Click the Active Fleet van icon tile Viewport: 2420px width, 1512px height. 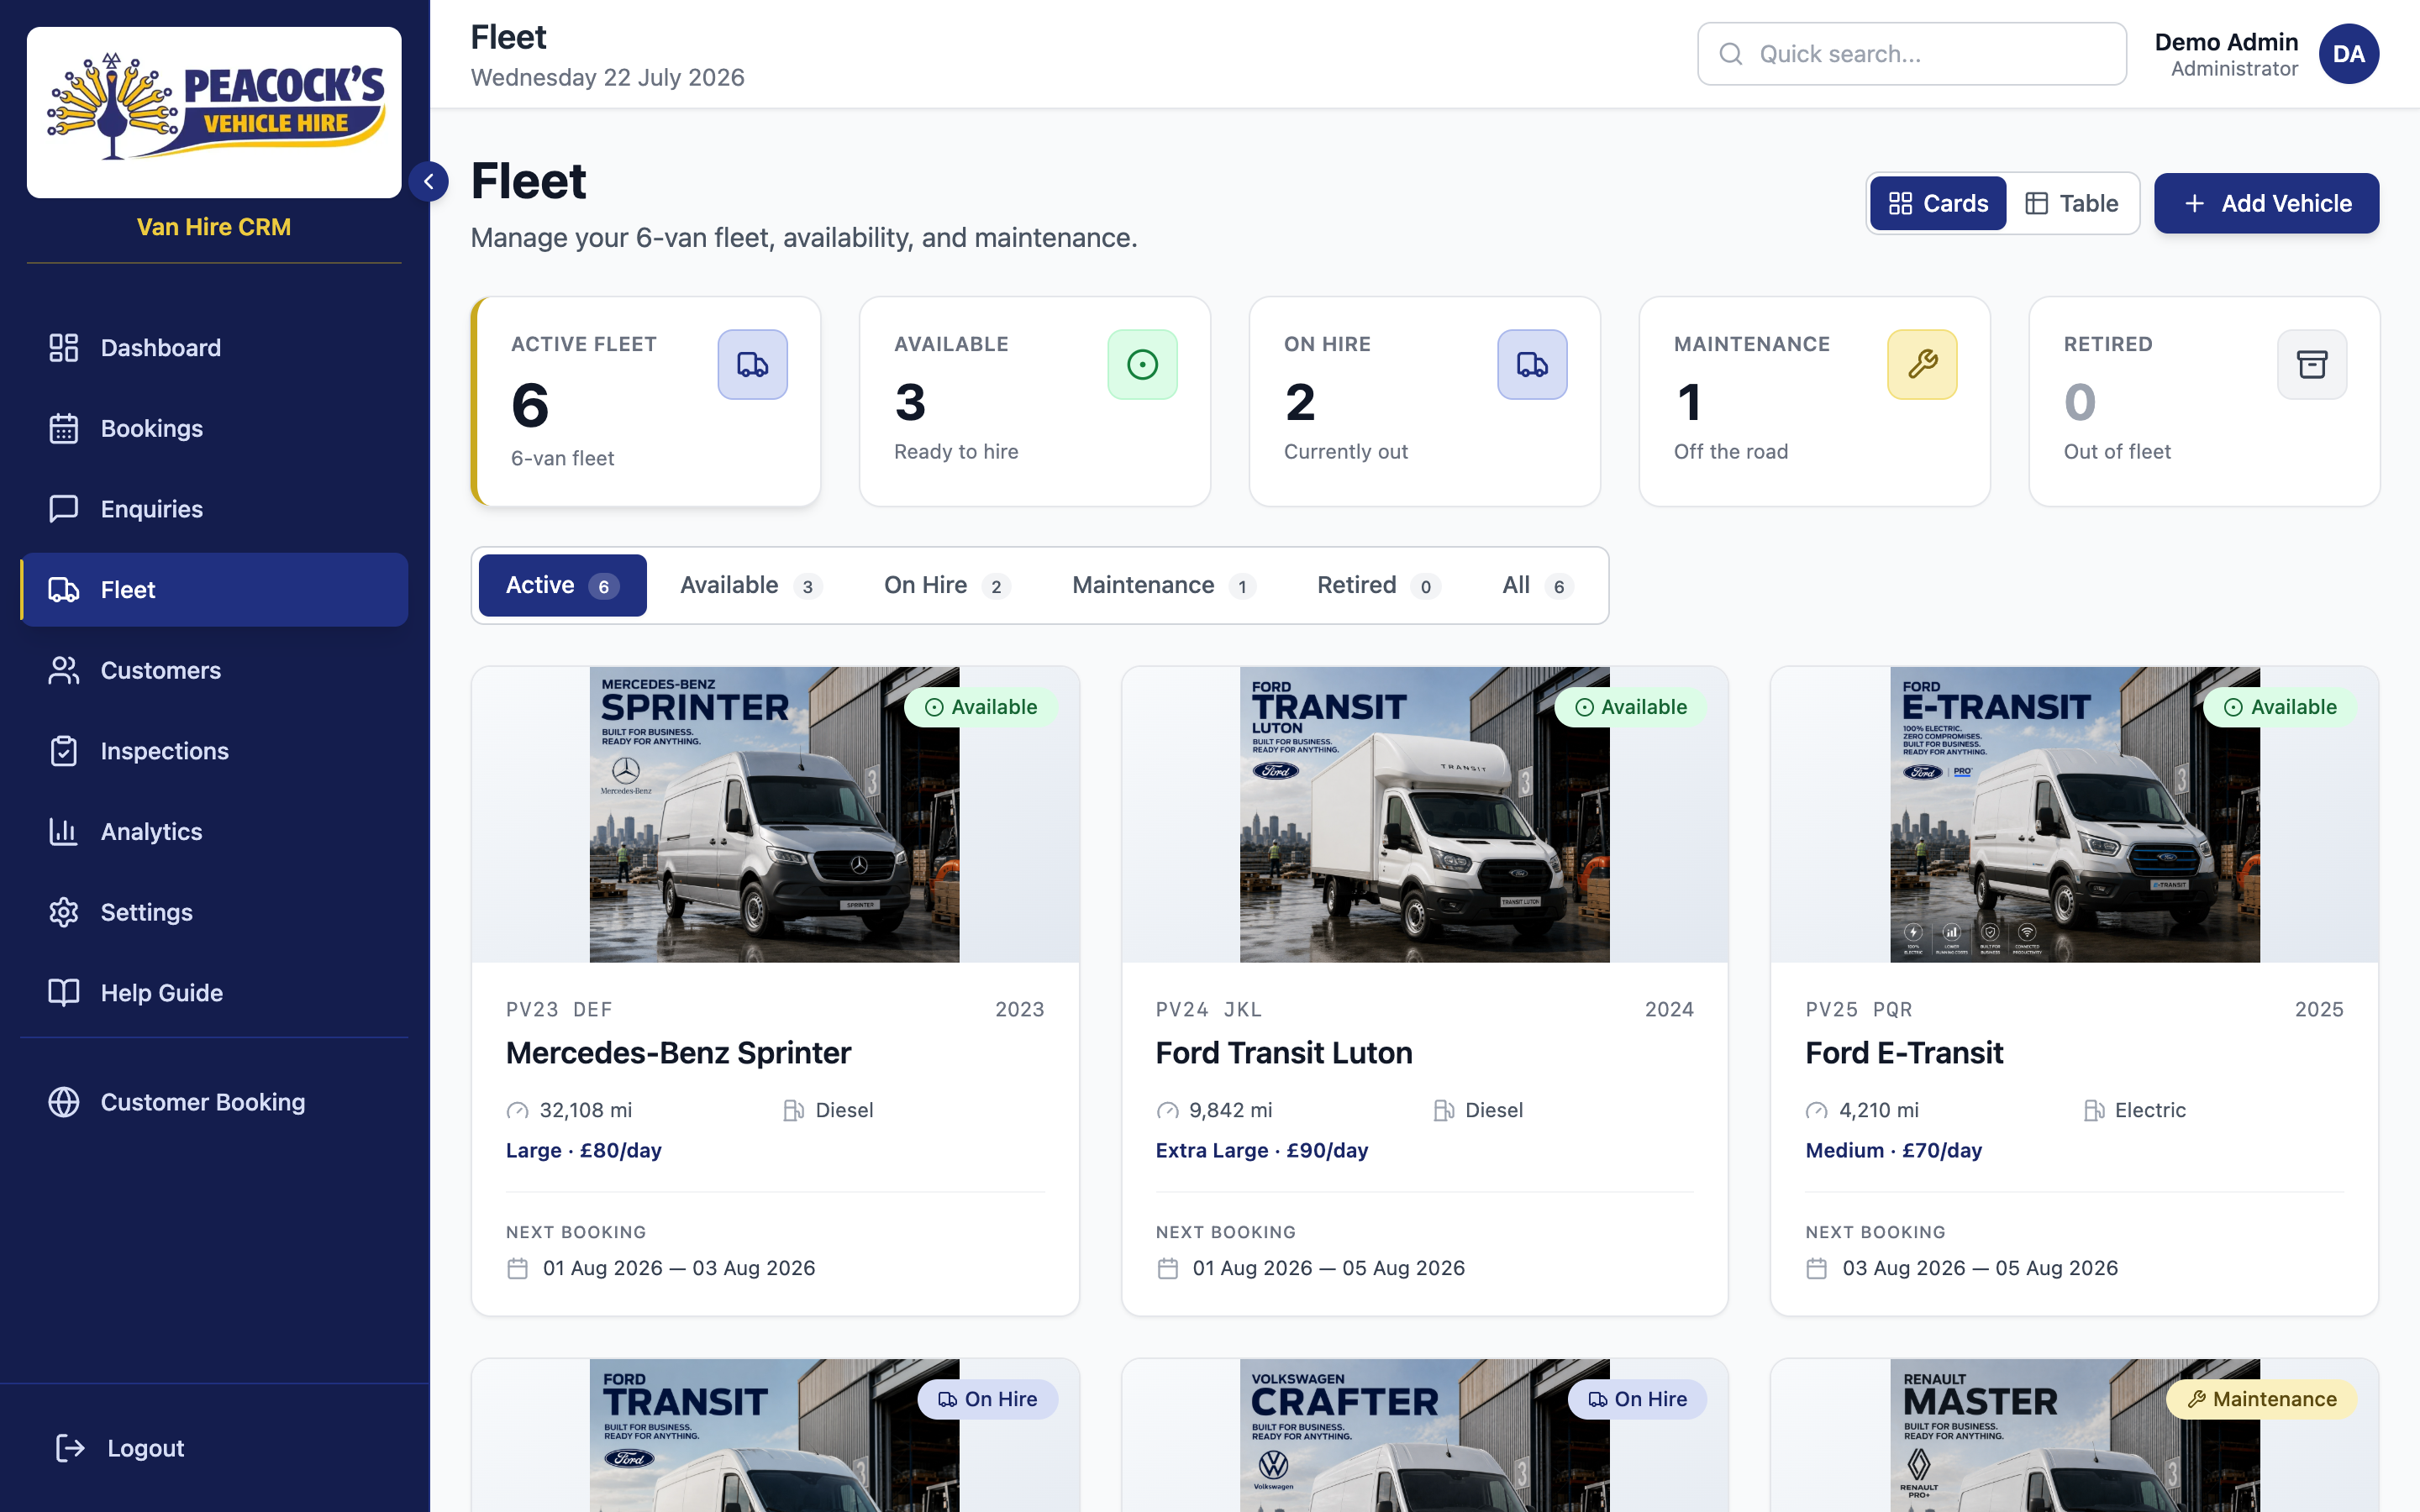click(752, 365)
